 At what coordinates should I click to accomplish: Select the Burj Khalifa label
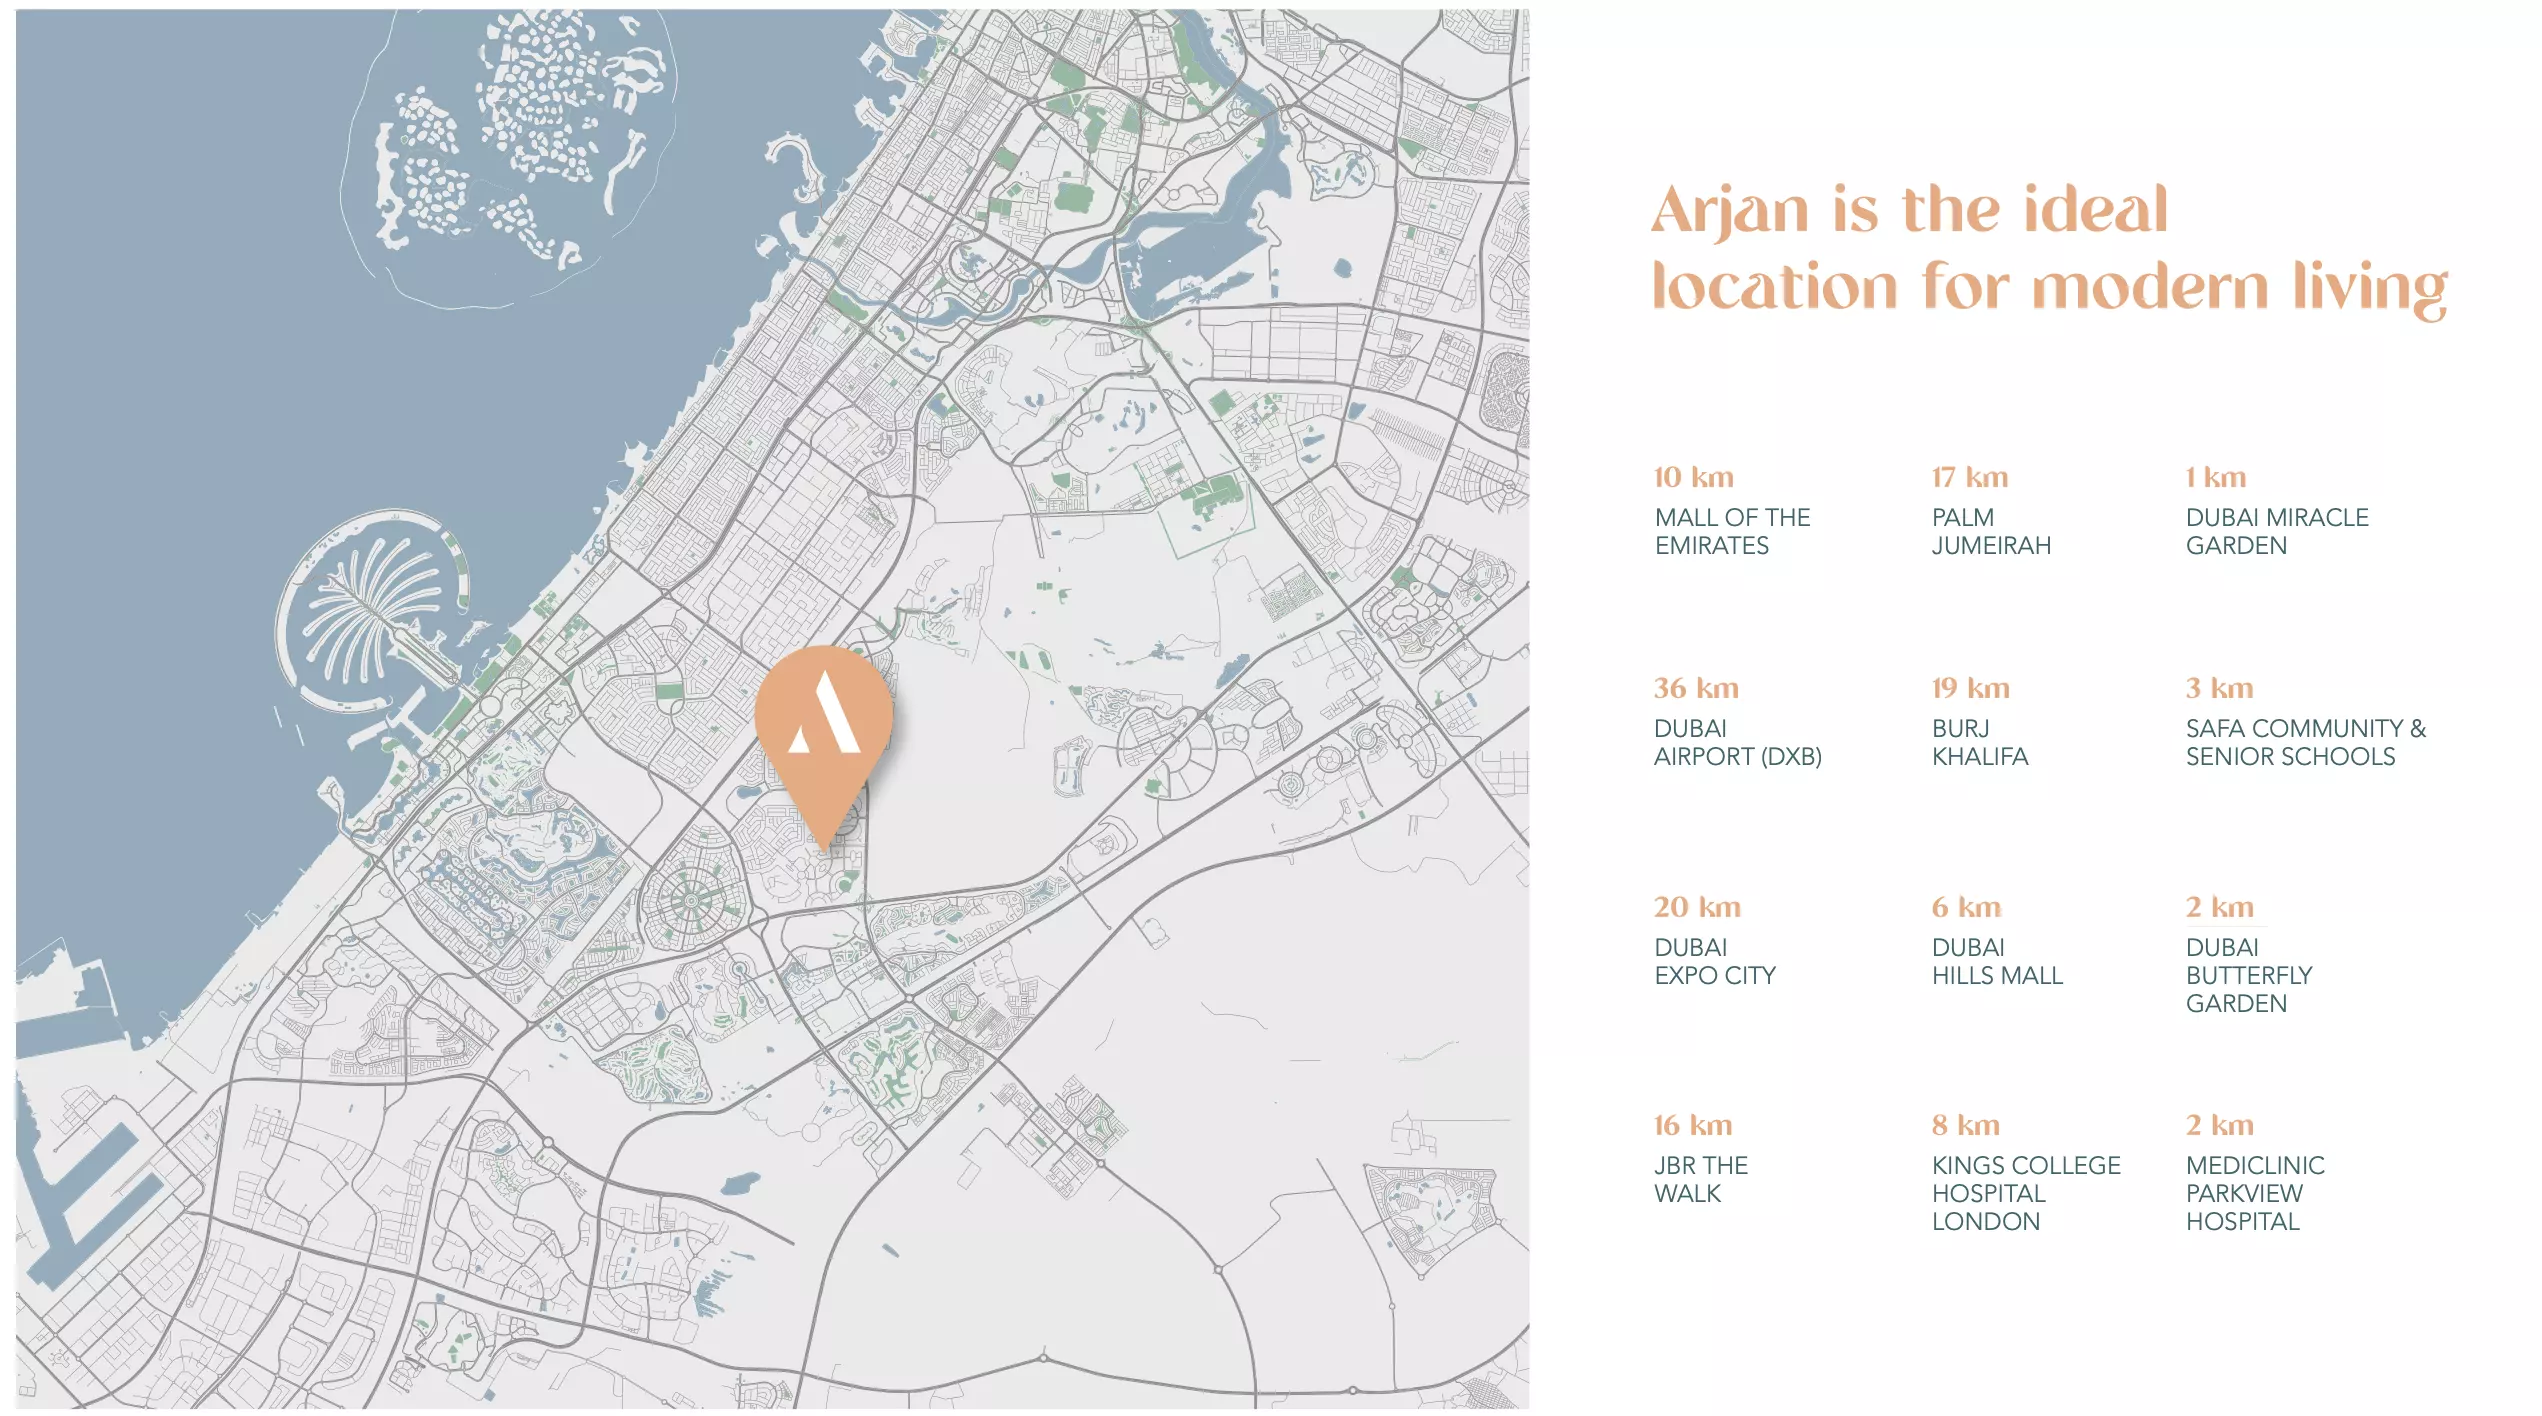[1979, 742]
